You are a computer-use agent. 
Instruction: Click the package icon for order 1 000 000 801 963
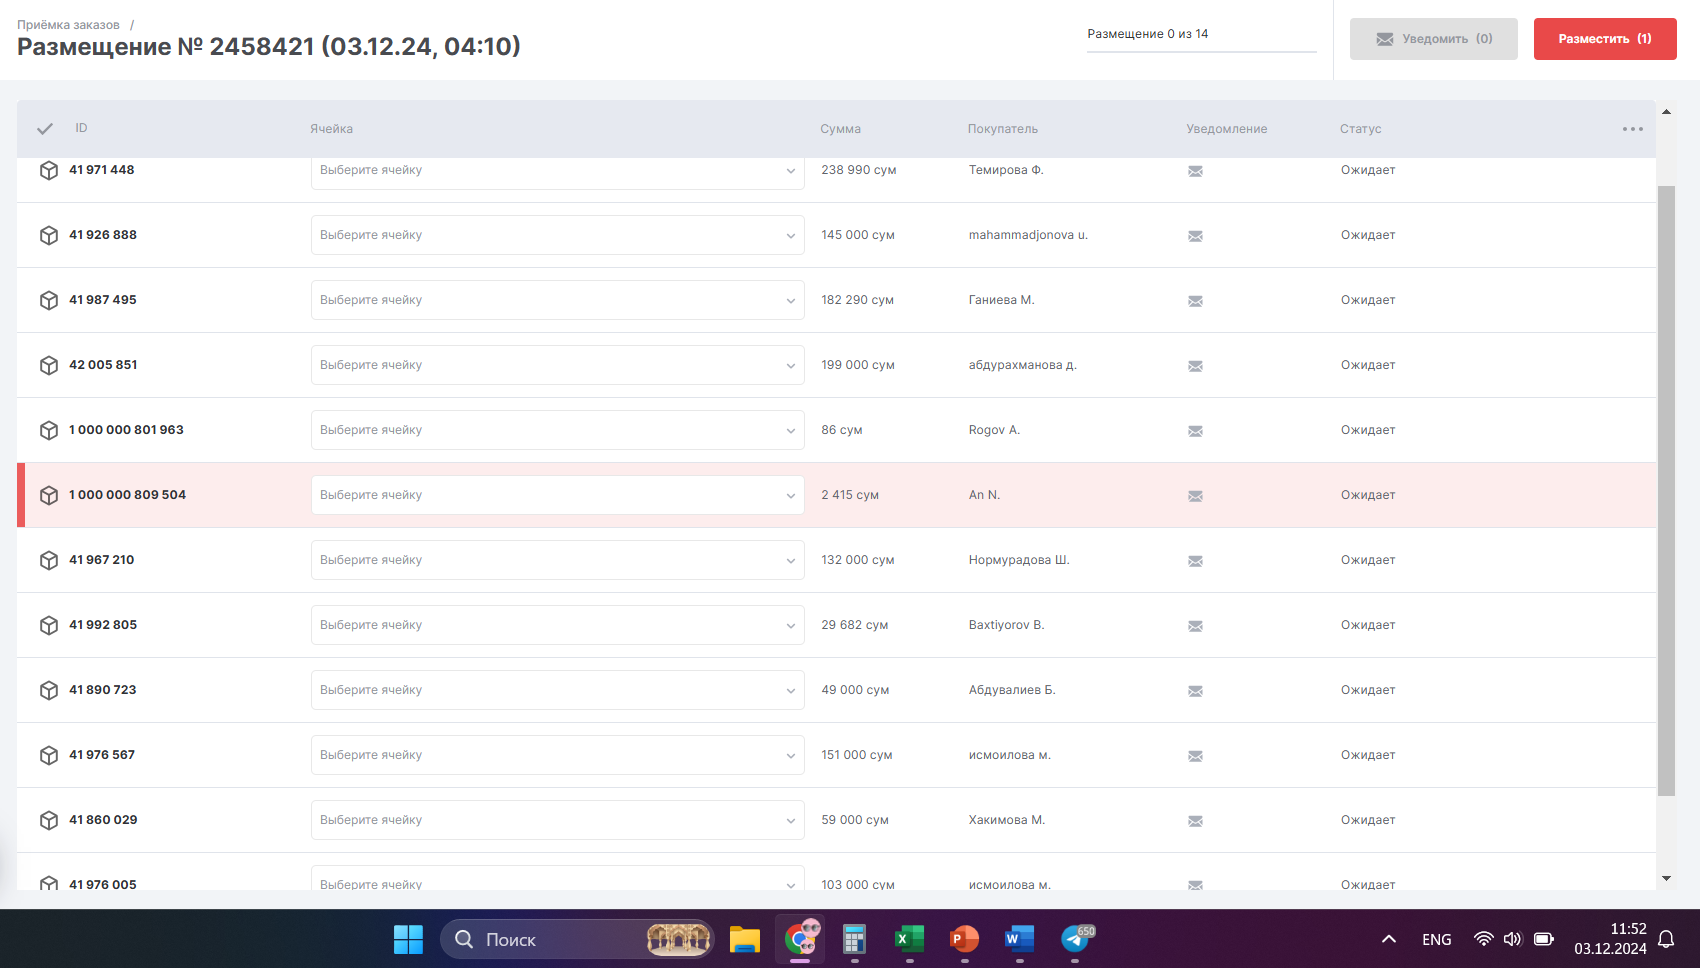pyautogui.click(x=48, y=430)
